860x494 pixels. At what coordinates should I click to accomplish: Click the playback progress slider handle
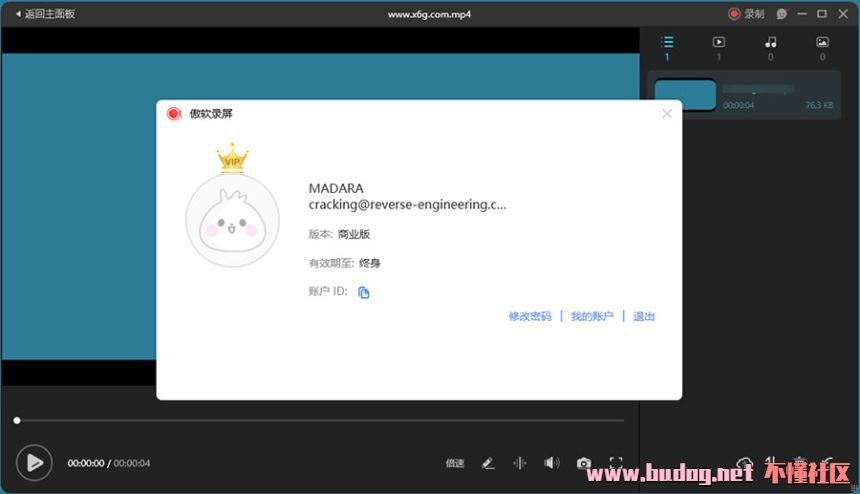click(17, 420)
